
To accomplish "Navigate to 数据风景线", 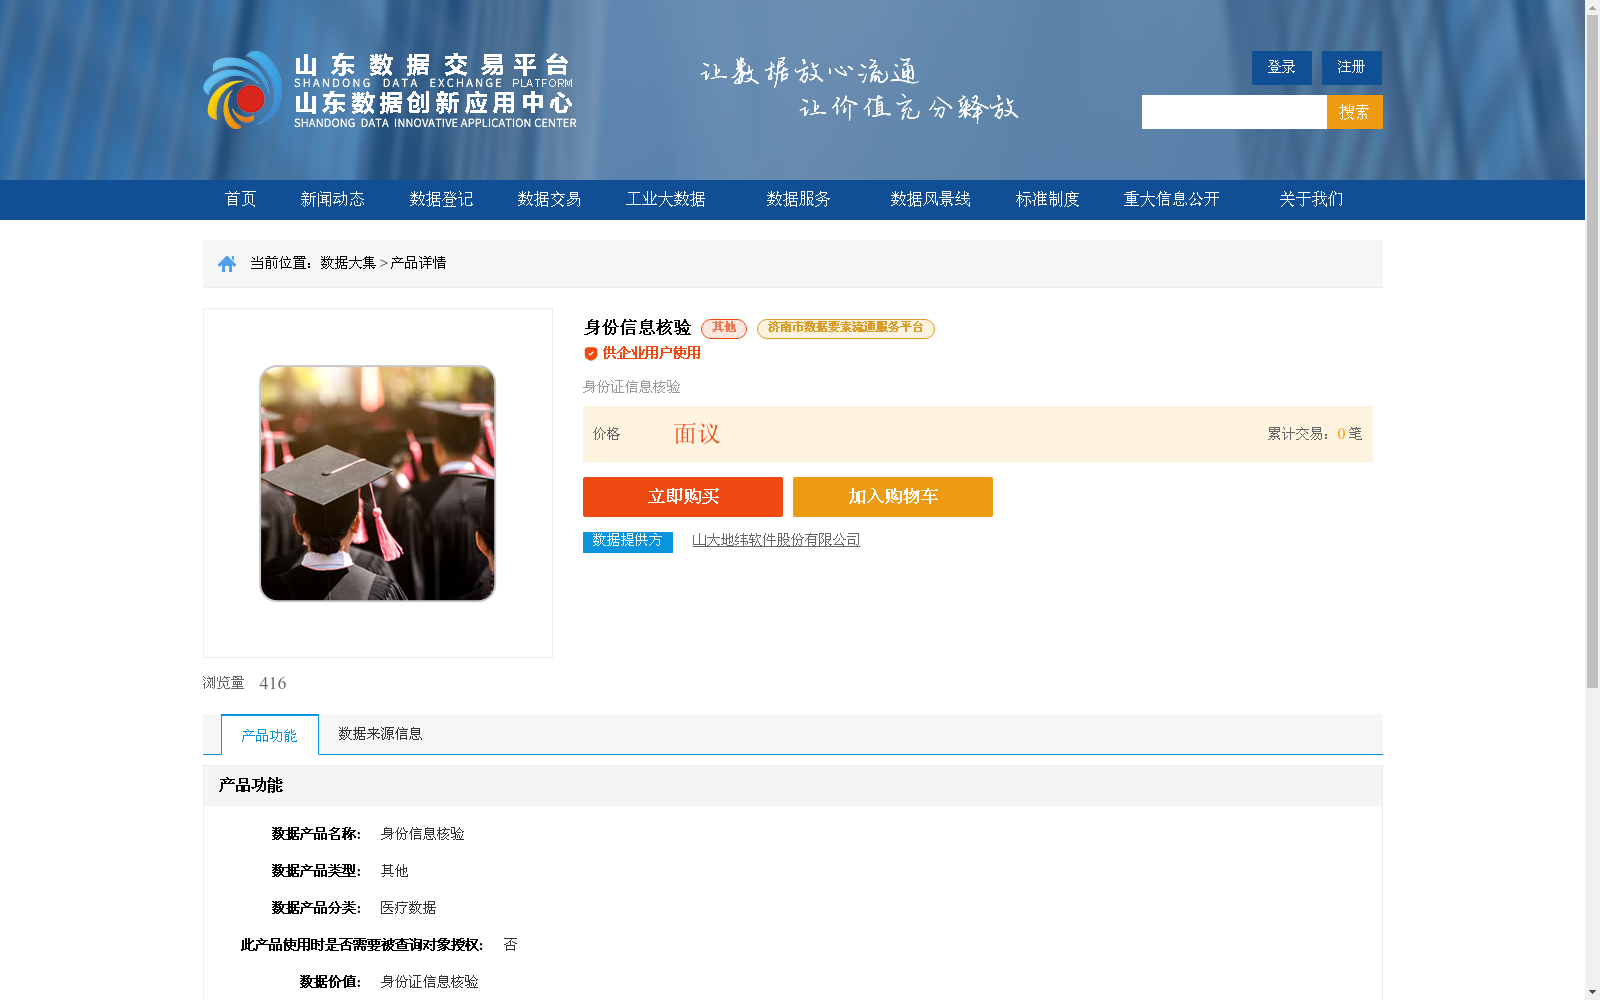I will coord(930,200).
